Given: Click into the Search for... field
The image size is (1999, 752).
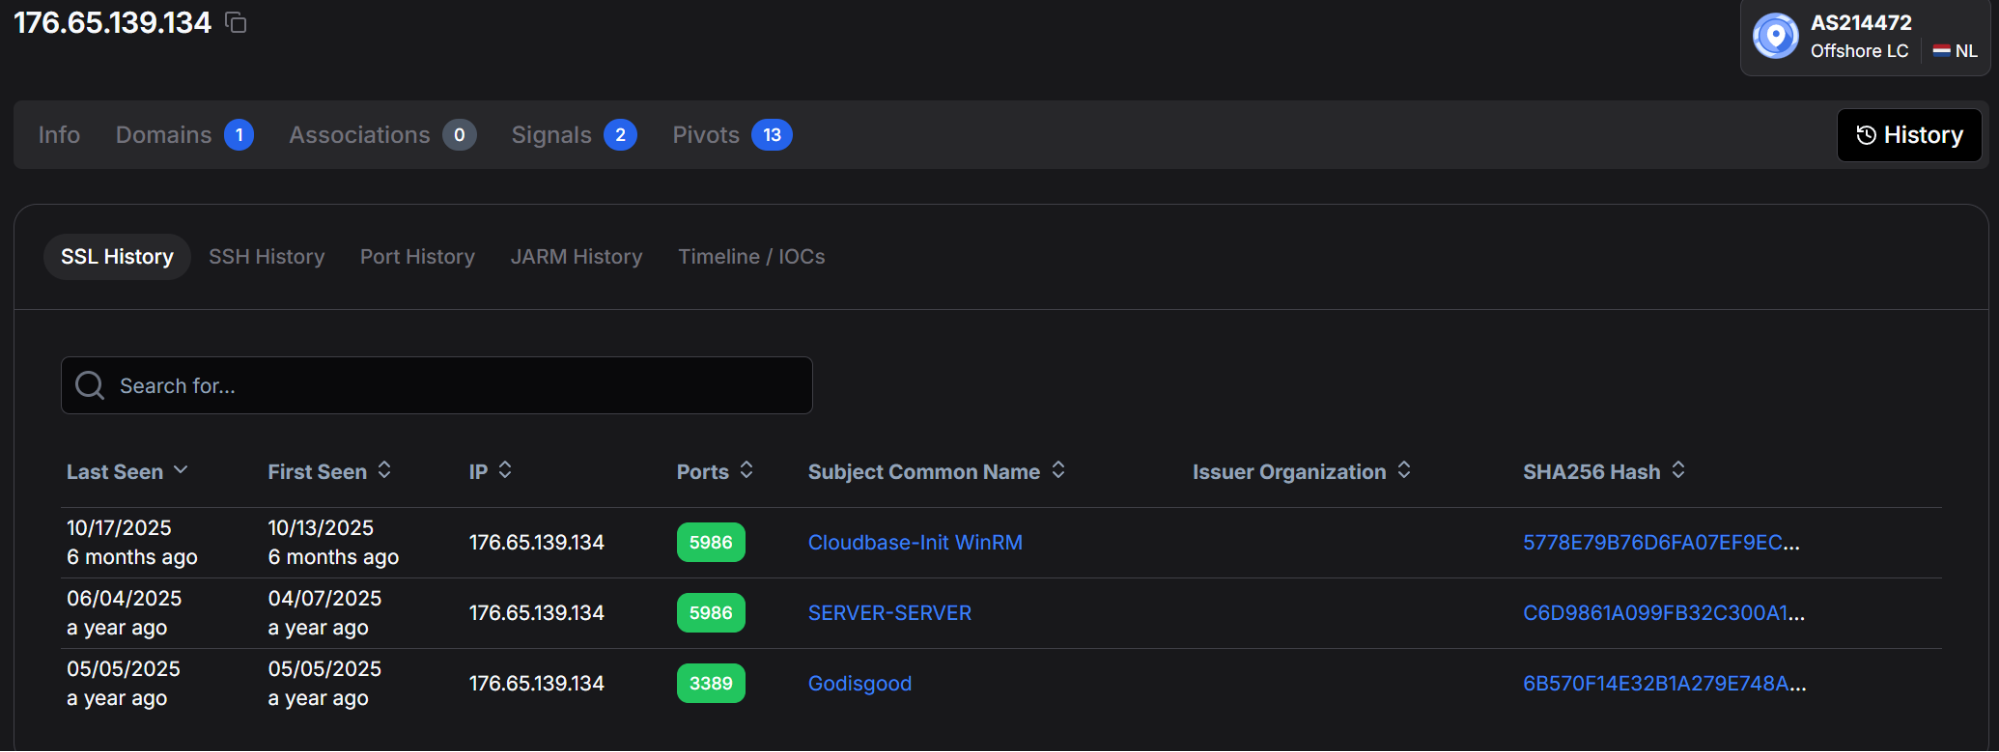Looking at the screenshot, I should coord(450,385).
